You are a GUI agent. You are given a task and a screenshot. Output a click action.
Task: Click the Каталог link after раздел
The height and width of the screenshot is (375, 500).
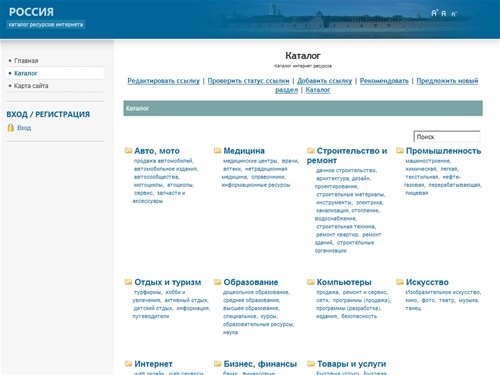point(318,90)
